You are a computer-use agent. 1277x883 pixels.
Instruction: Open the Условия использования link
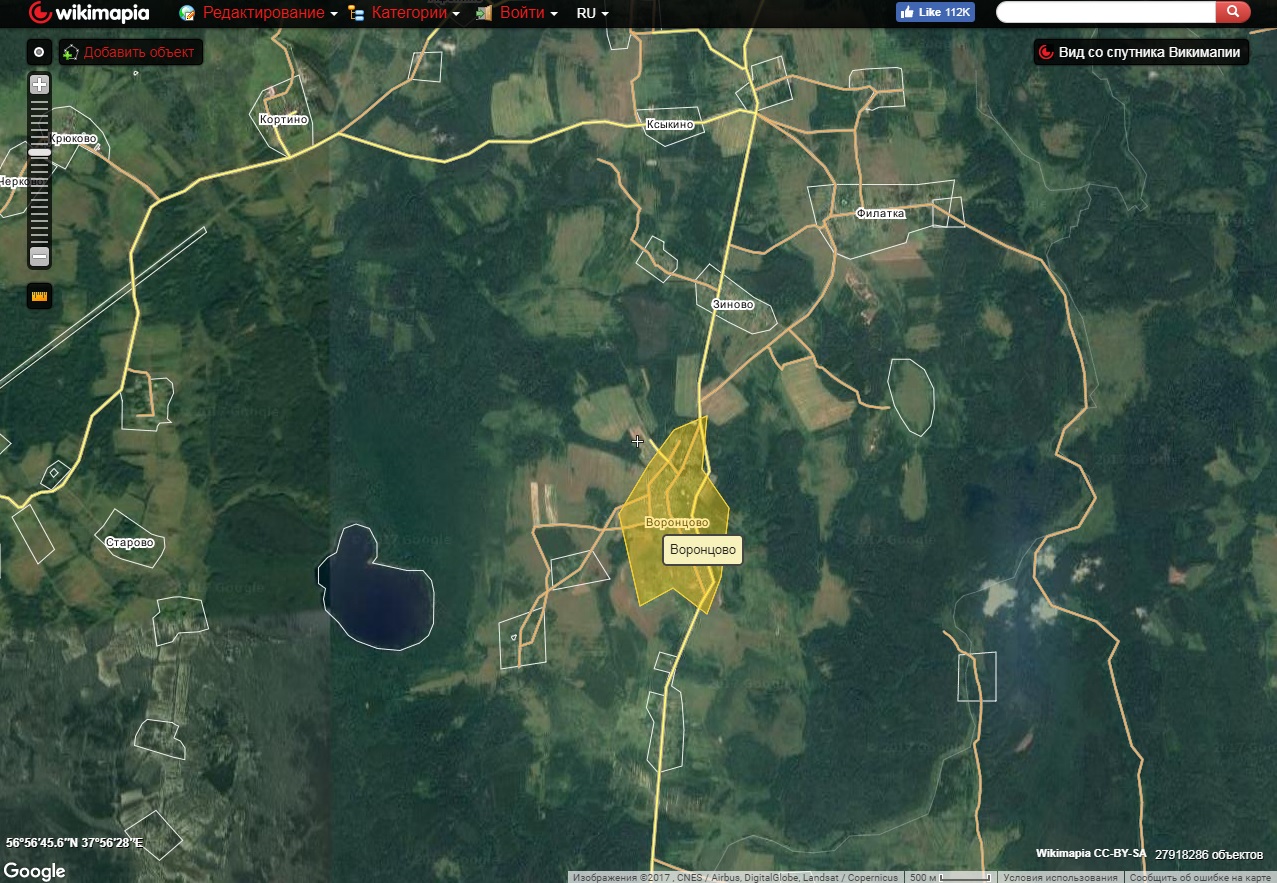pyautogui.click(x=1060, y=877)
